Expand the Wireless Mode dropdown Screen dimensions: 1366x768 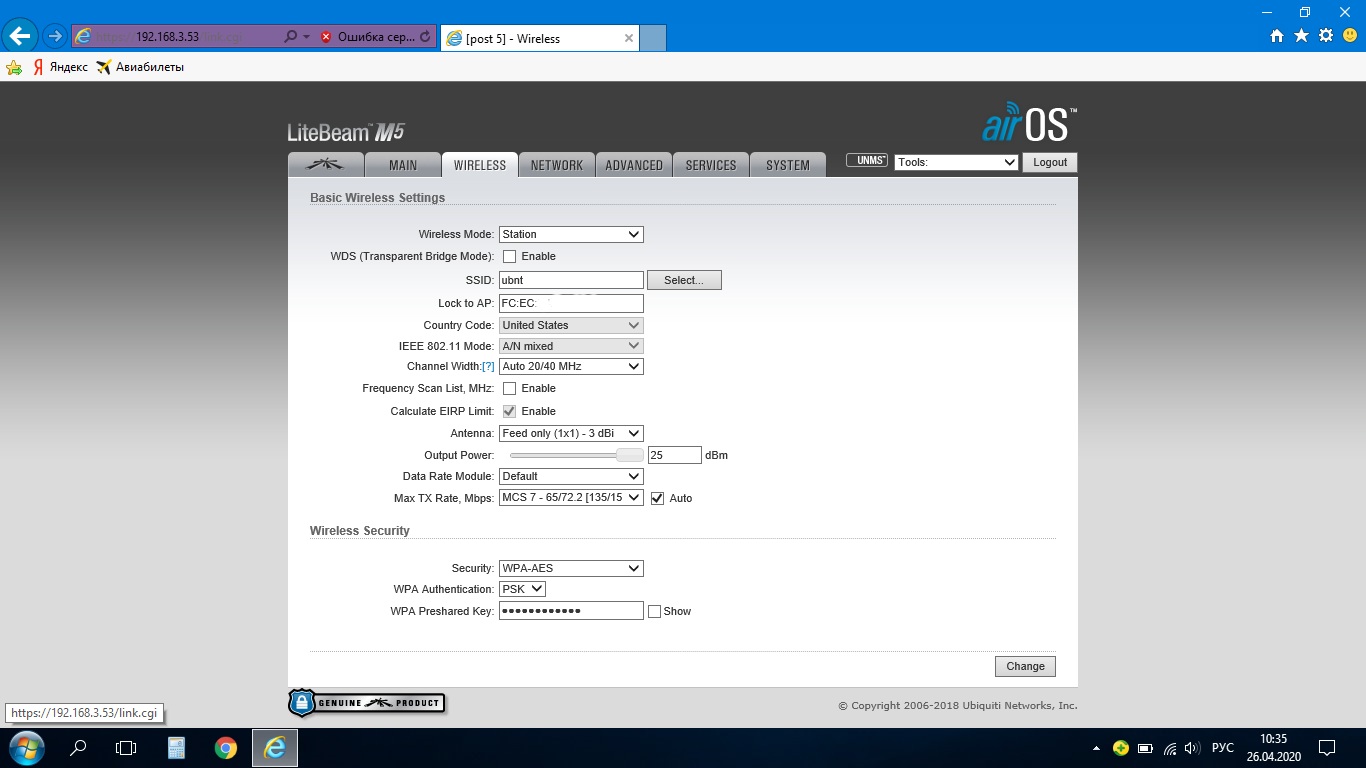pos(571,235)
